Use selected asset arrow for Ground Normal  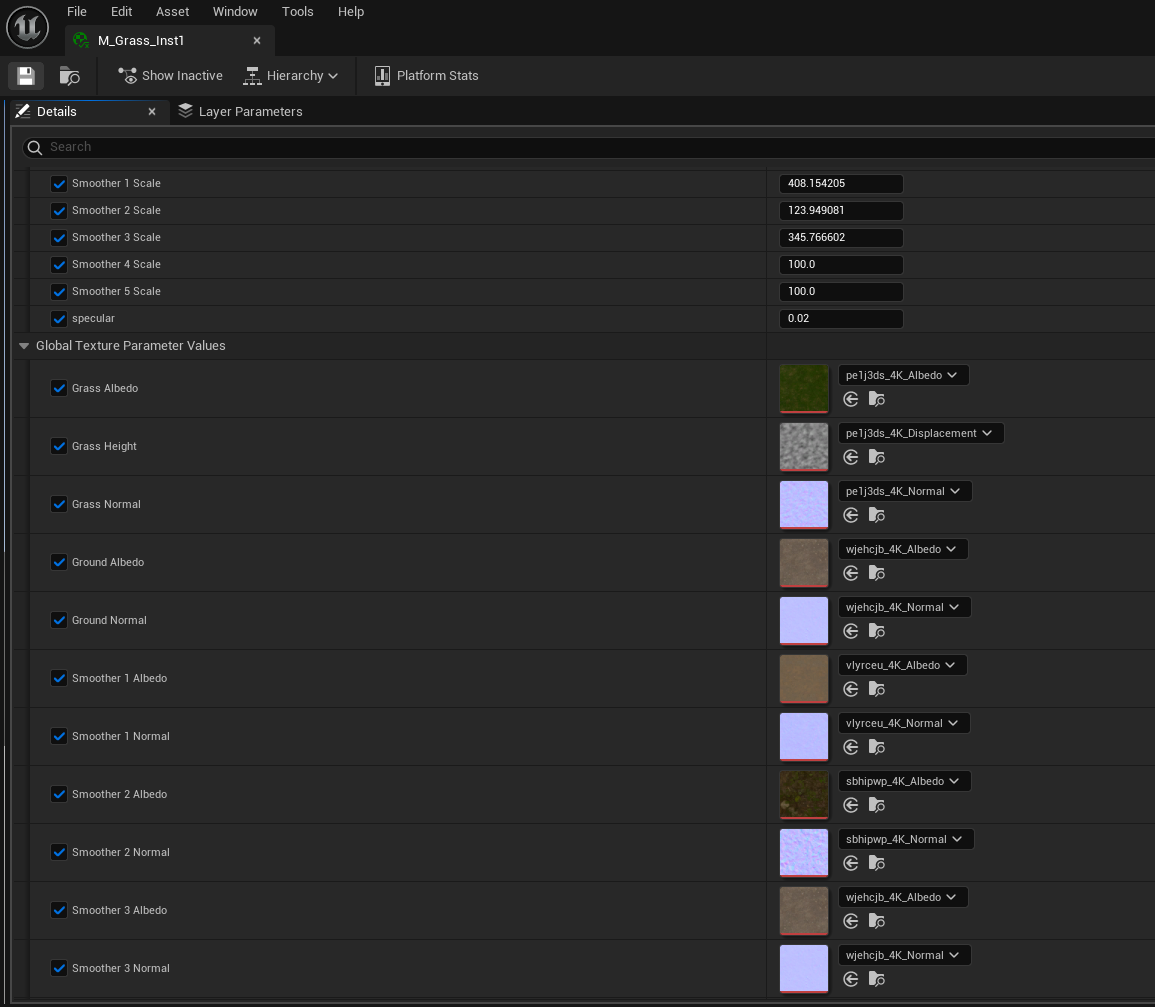[851, 631]
